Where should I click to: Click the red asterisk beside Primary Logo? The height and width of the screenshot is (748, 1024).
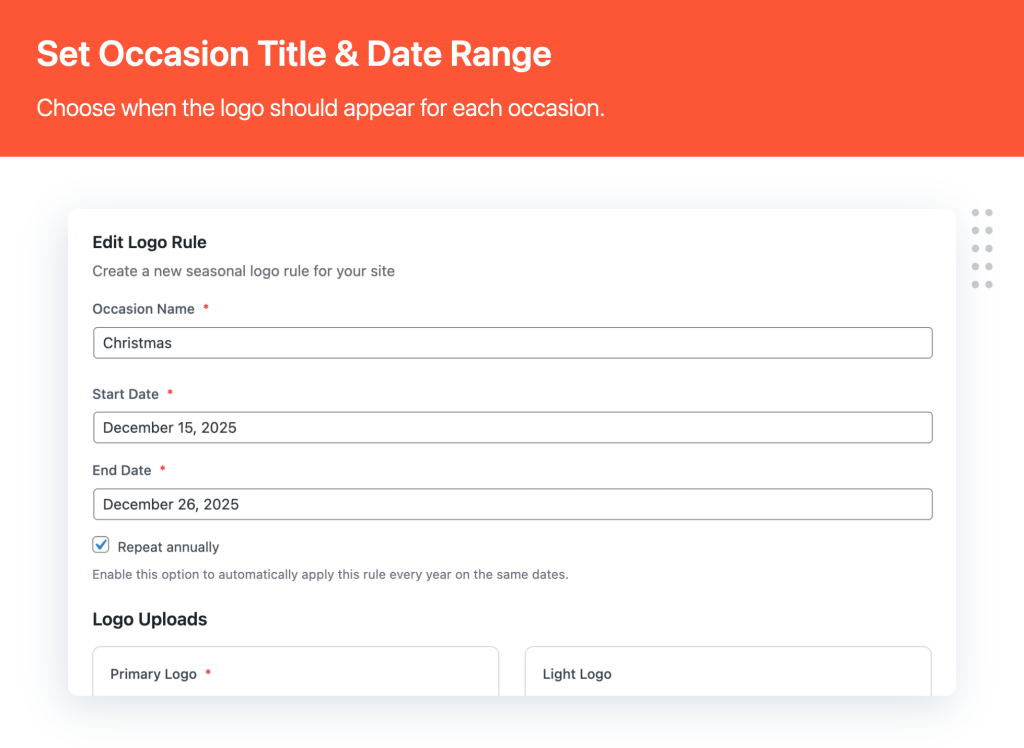click(x=208, y=673)
